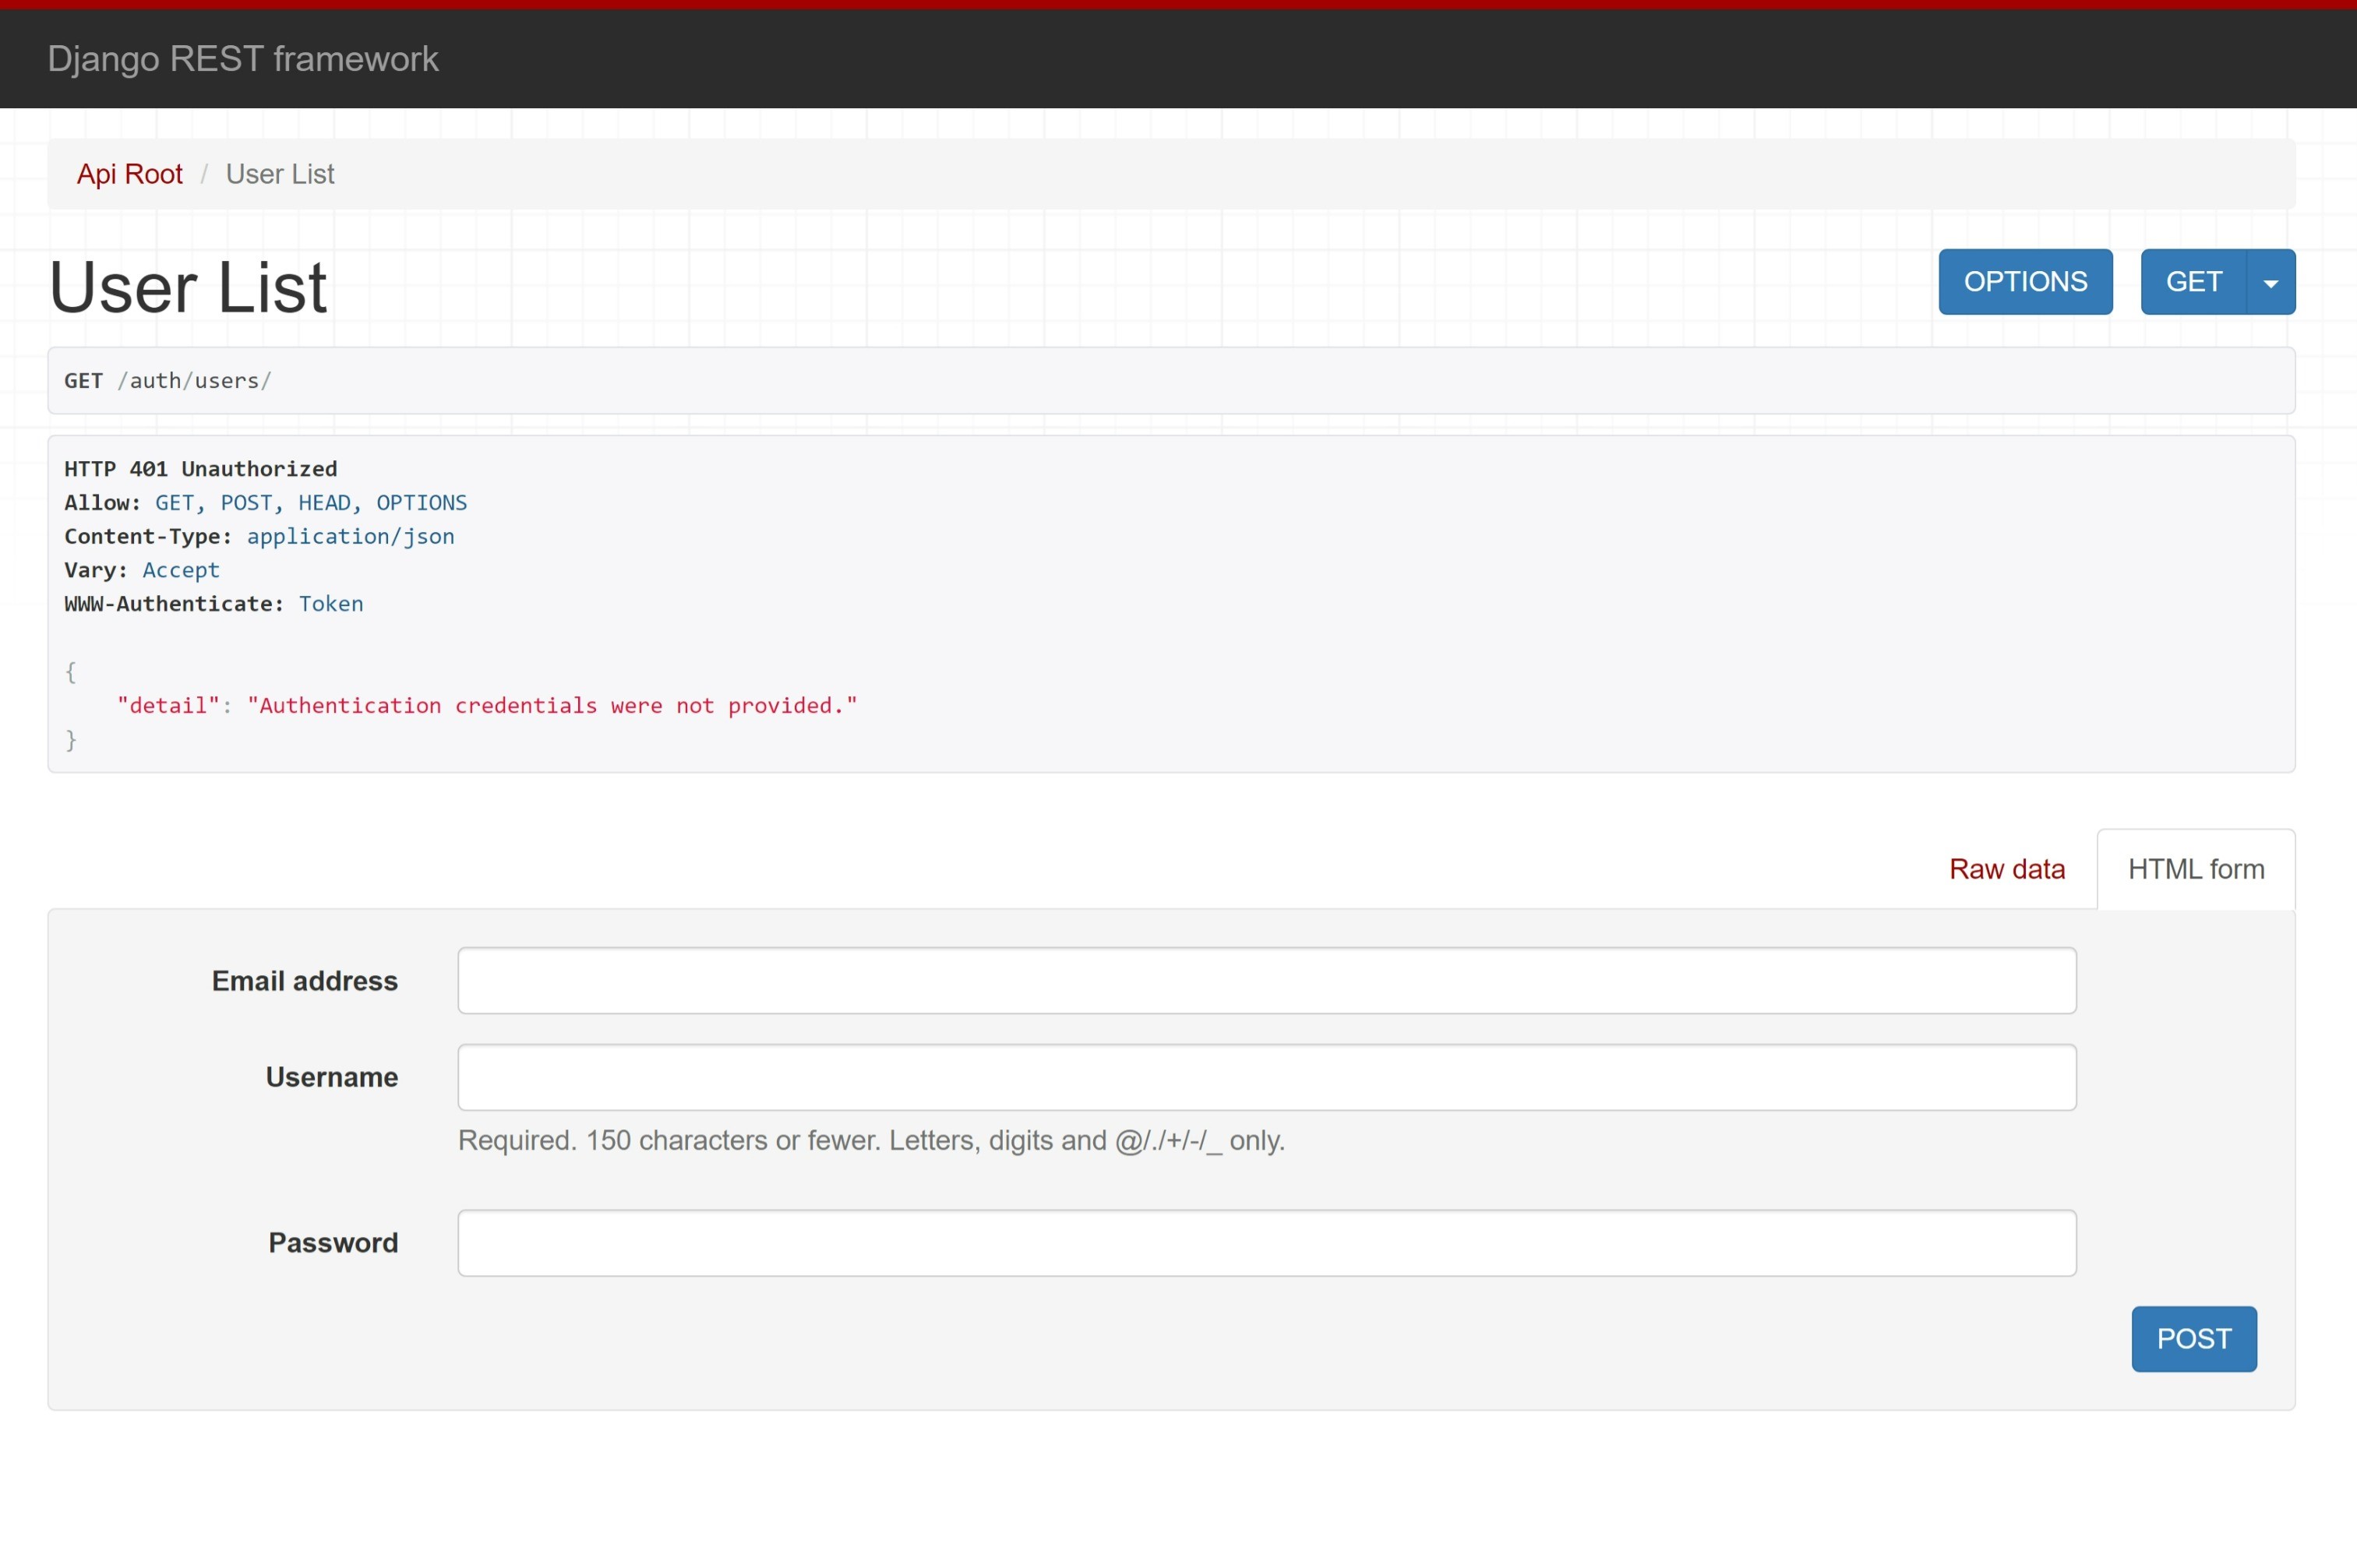Image resolution: width=2357 pixels, height=1568 pixels.
Task: Open Django REST framework header link
Action: coord(243,59)
